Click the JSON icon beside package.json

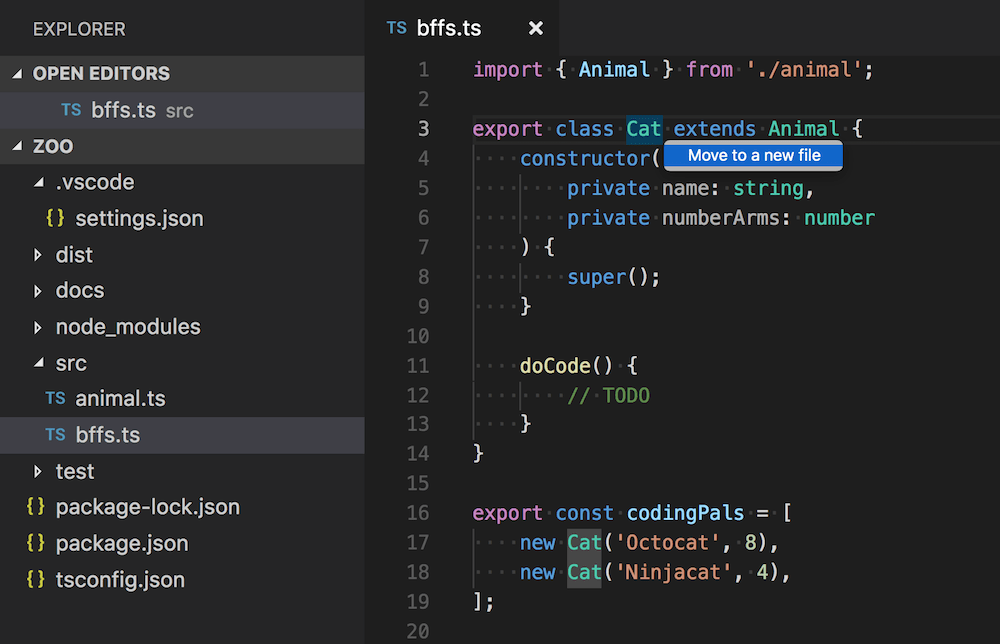(x=37, y=543)
